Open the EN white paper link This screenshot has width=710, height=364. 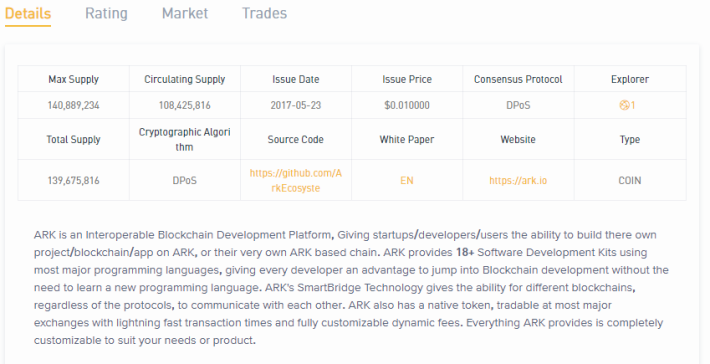point(407,181)
